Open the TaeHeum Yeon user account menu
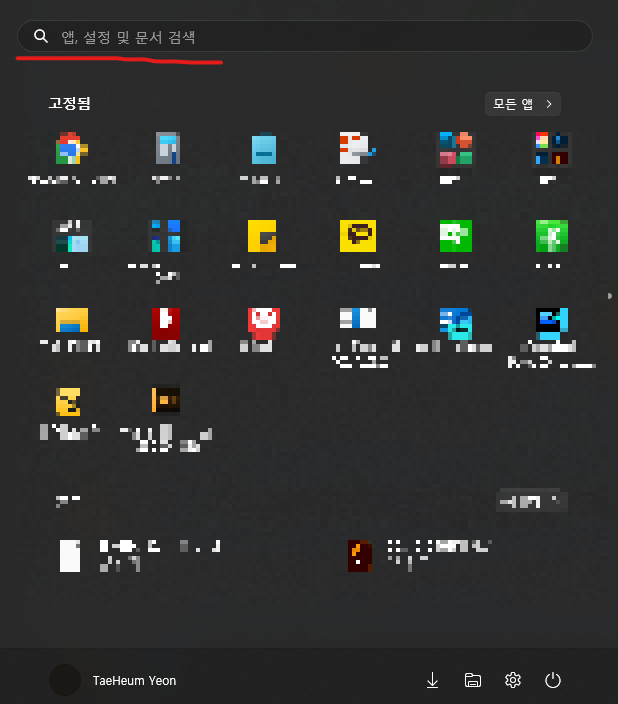Screen dimensions: 618x704 (x=112, y=680)
